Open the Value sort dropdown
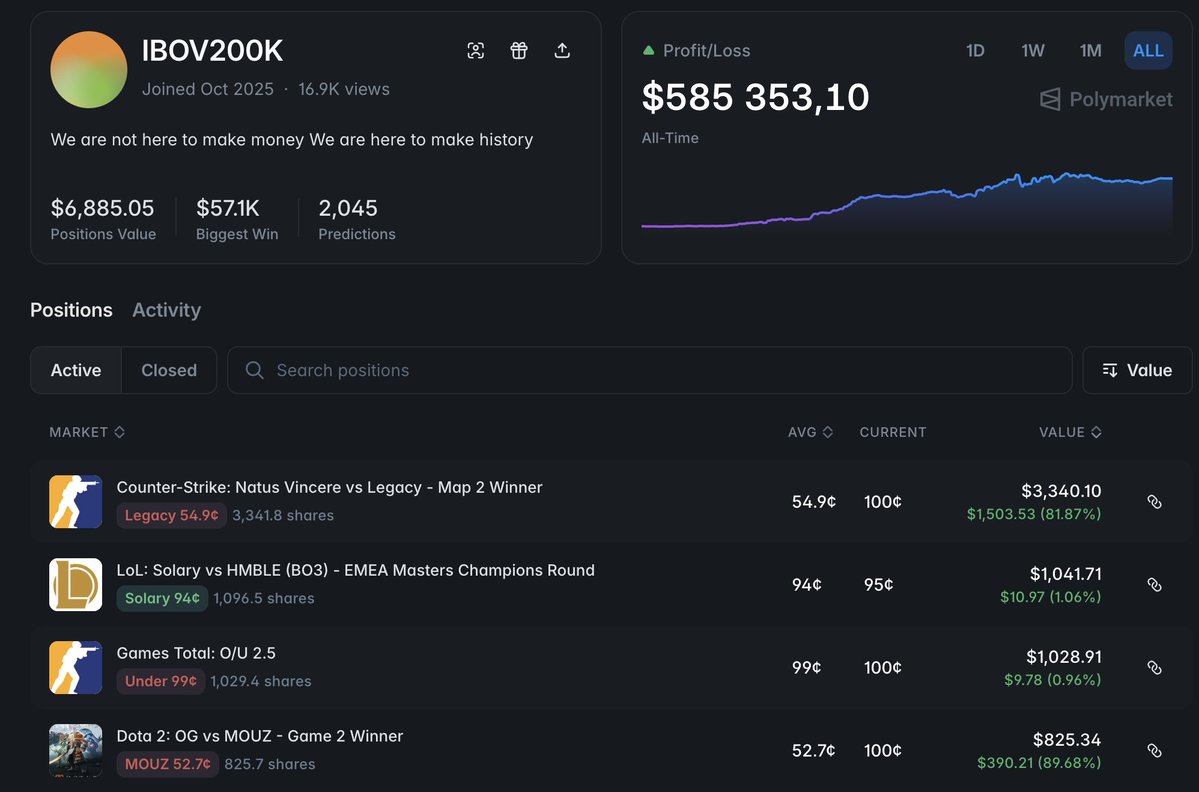The width and height of the screenshot is (1199, 792). tap(1137, 370)
